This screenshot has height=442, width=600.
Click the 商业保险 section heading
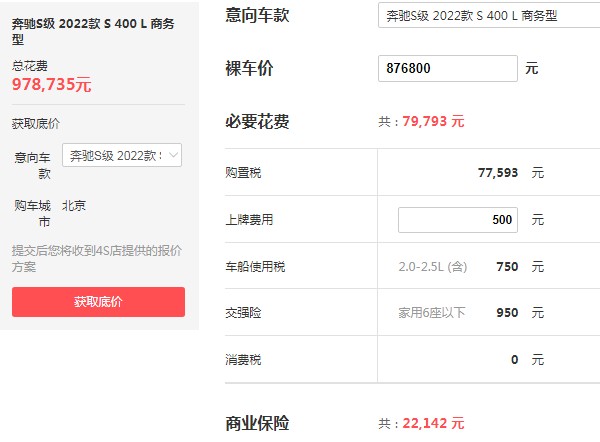(x=258, y=423)
